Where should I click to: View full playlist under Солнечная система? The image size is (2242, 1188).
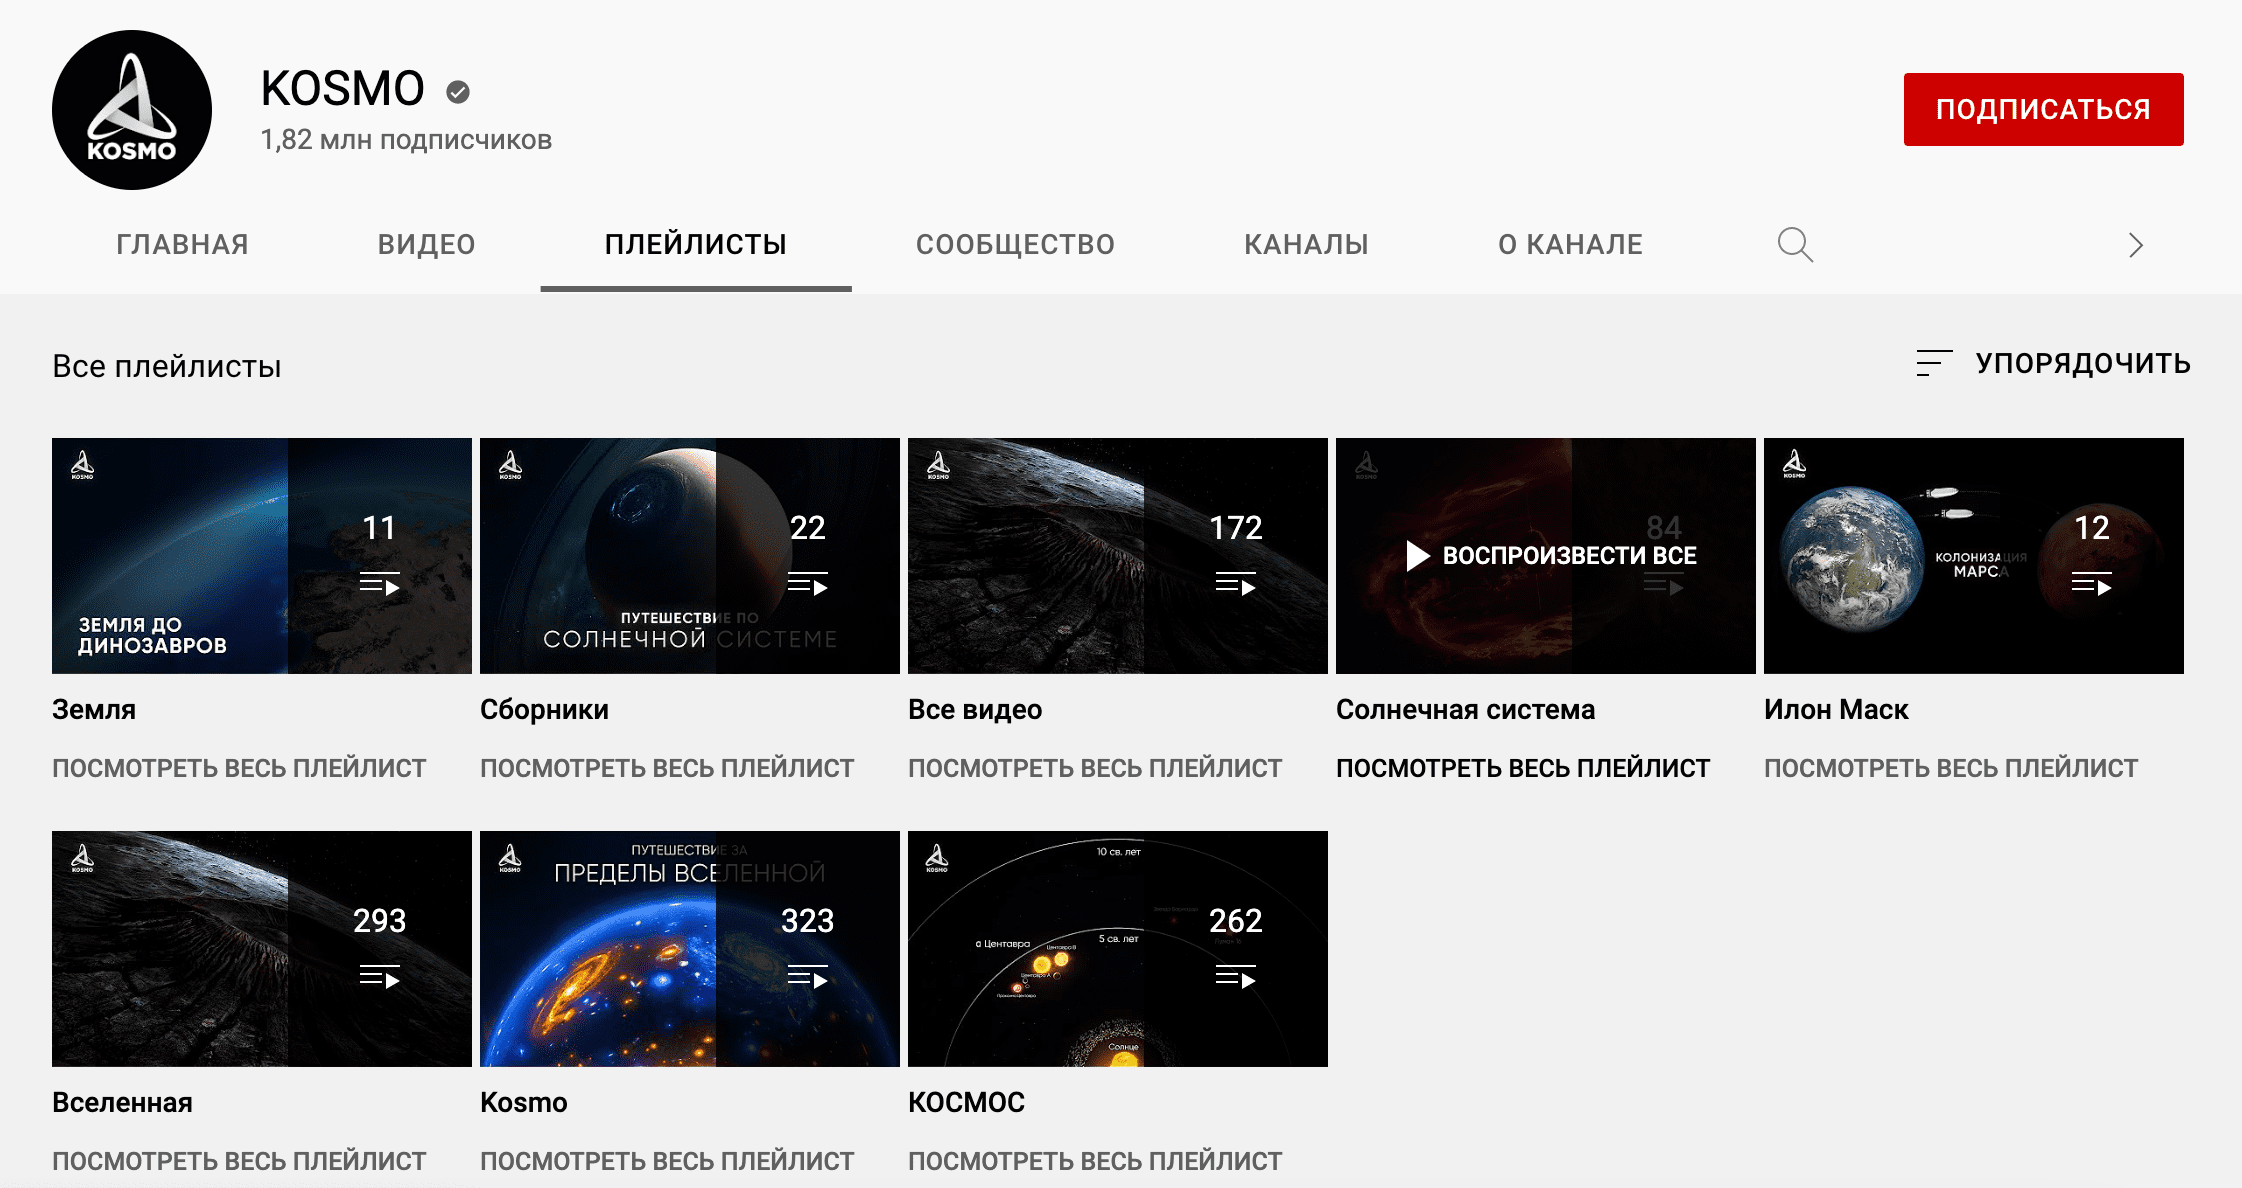tap(1523, 768)
